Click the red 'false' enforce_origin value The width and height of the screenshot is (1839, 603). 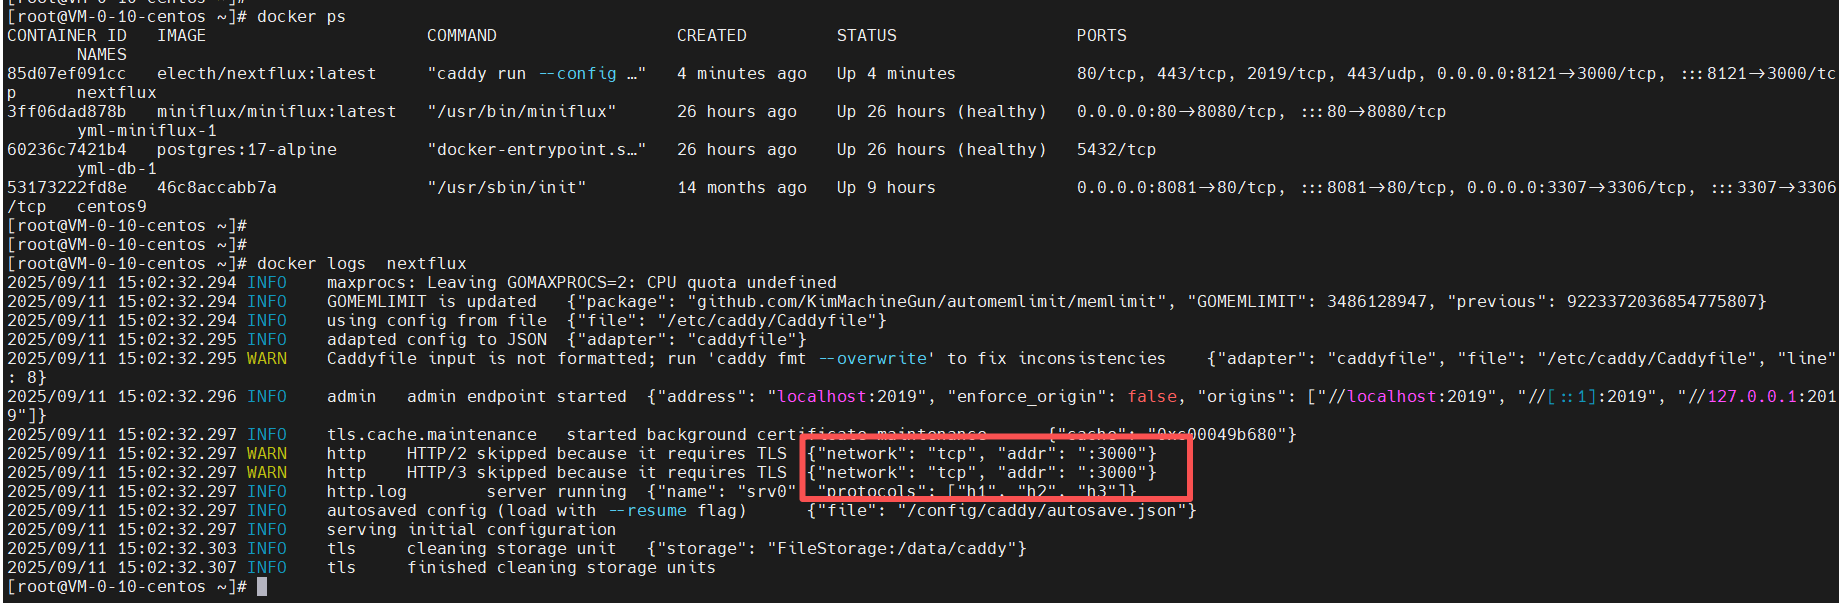point(1151,397)
